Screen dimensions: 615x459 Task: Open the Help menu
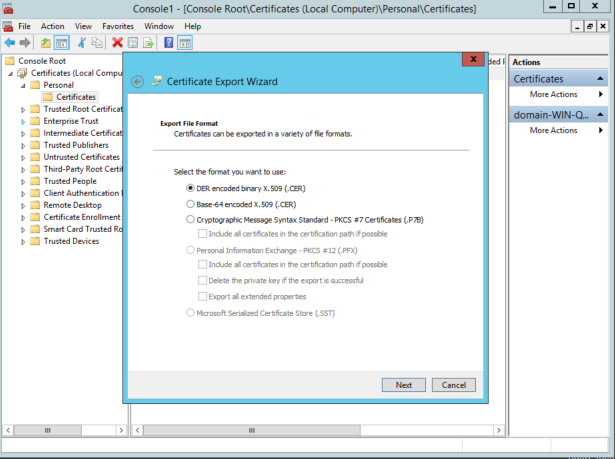coord(193,26)
